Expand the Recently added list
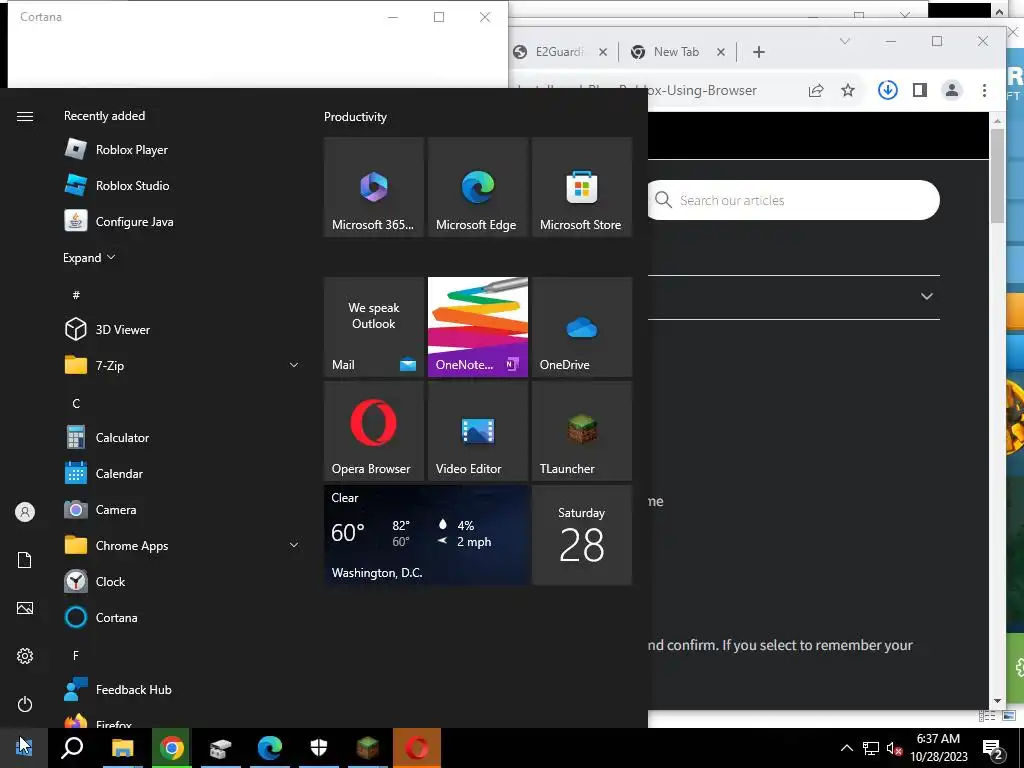The width and height of the screenshot is (1024, 768). click(89, 258)
